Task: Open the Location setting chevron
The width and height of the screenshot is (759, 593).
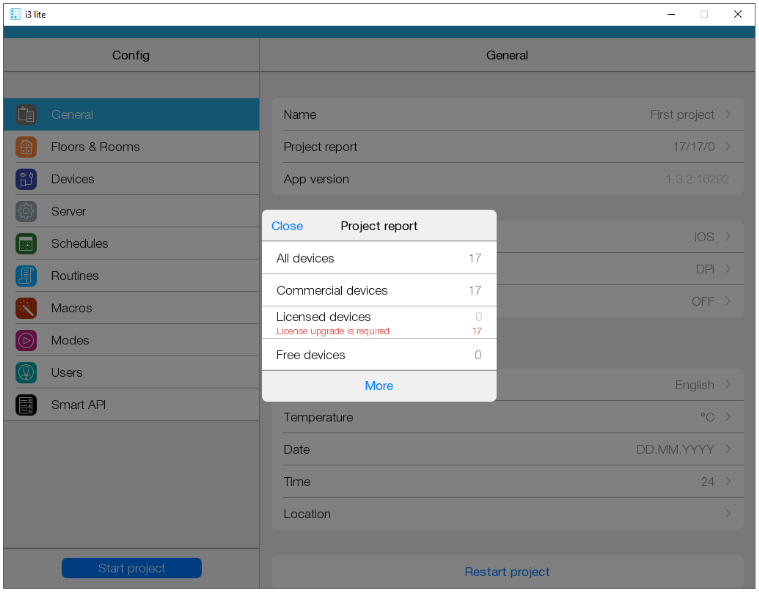Action: tap(728, 514)
